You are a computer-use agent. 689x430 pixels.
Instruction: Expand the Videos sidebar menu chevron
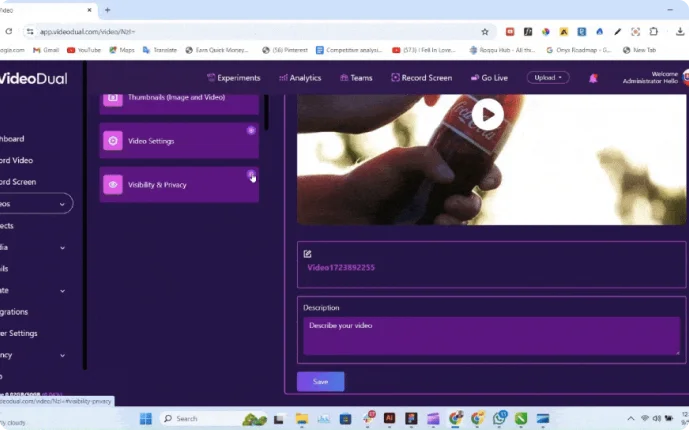click(x=63, y=204)
